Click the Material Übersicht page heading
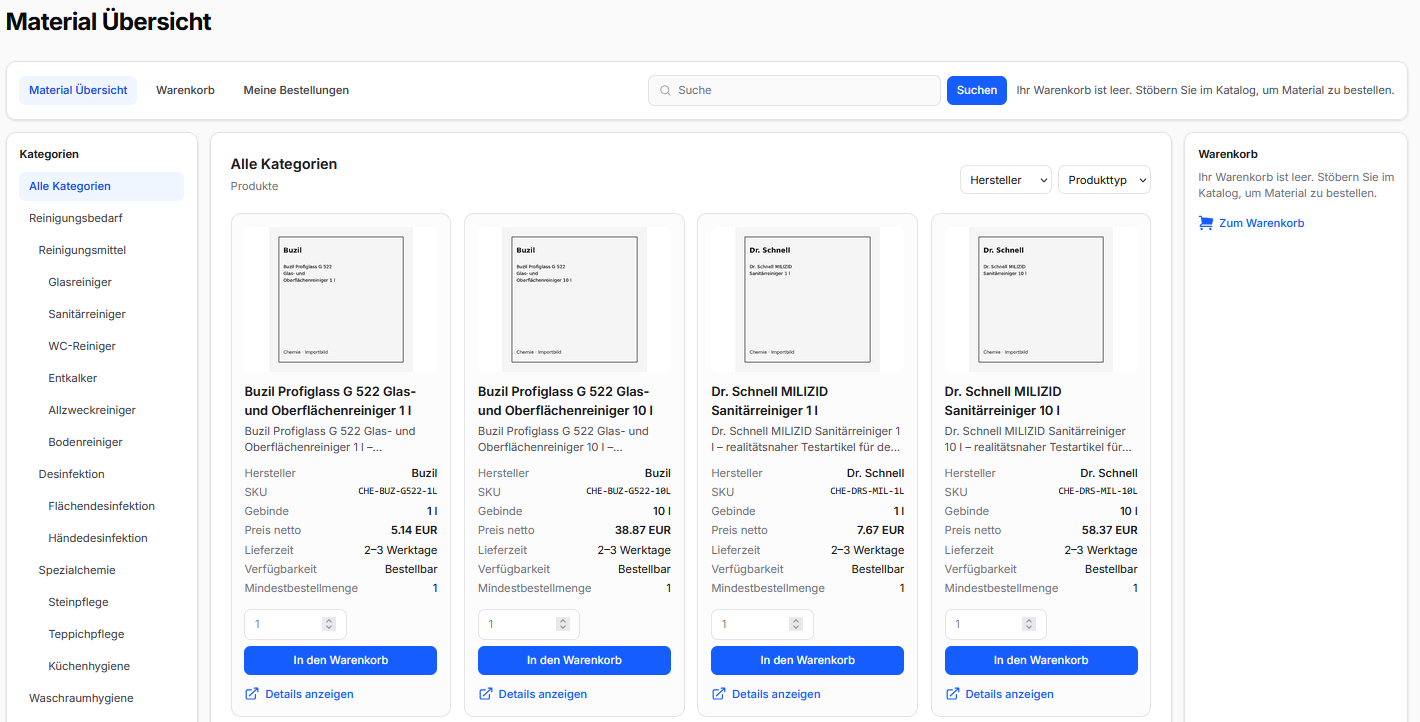The width and height of the screenshot is (1420, 722). click(109, 22)
